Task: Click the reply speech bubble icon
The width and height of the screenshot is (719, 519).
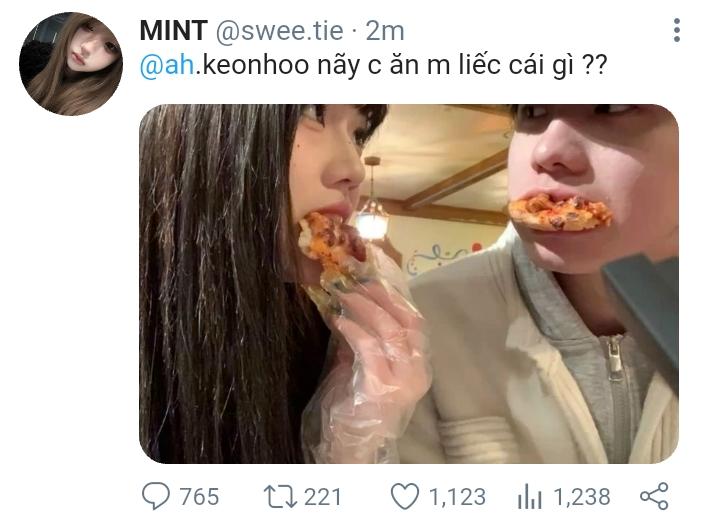Action: [155, 496]
